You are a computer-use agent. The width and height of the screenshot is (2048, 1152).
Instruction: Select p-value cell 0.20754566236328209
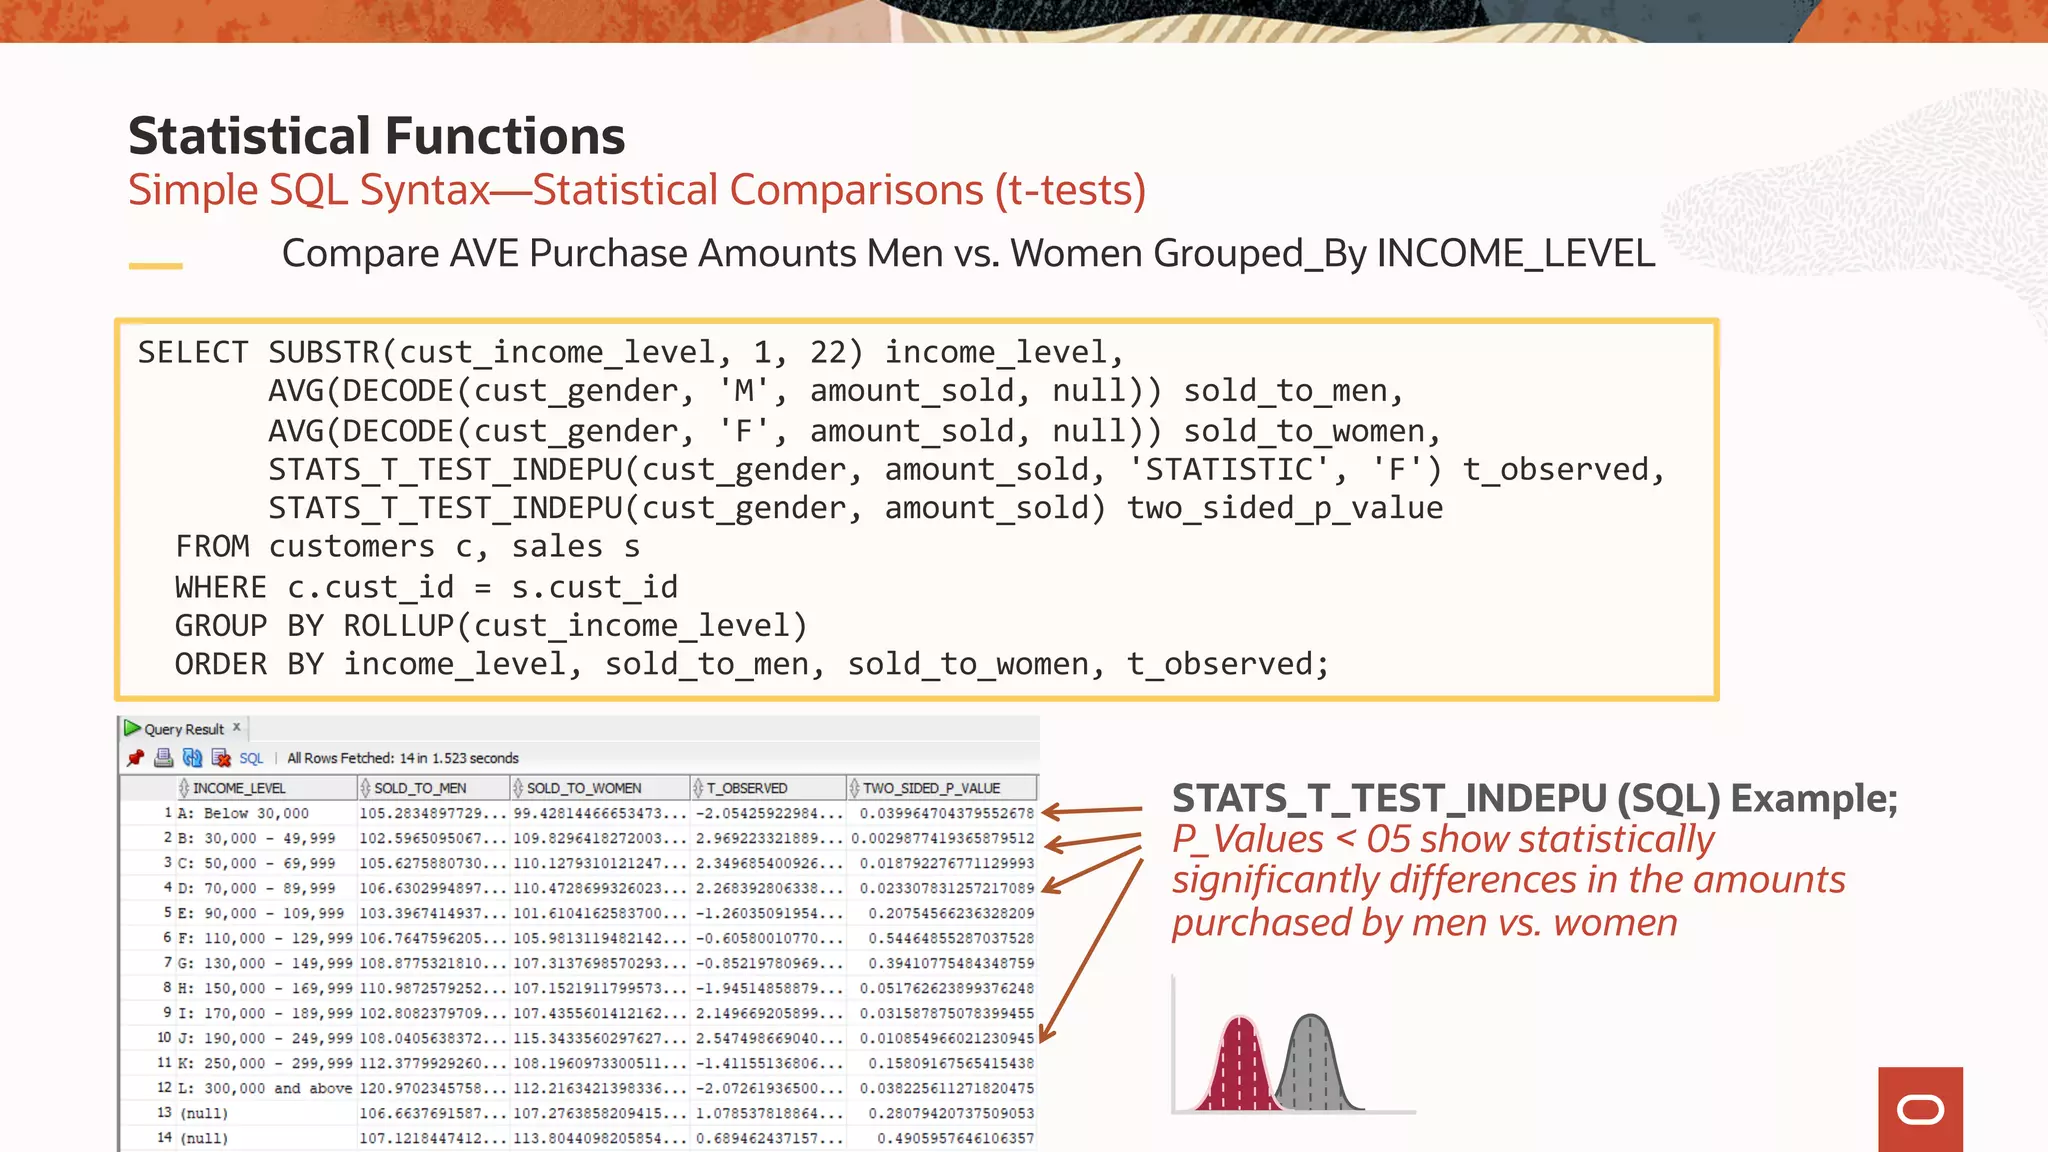[941, 913]
